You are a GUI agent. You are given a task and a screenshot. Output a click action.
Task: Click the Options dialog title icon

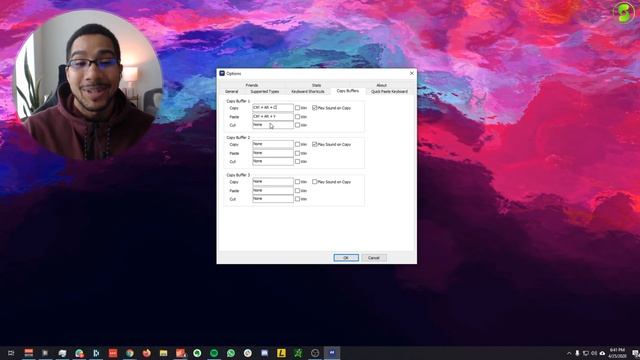(x=222, y=73)
